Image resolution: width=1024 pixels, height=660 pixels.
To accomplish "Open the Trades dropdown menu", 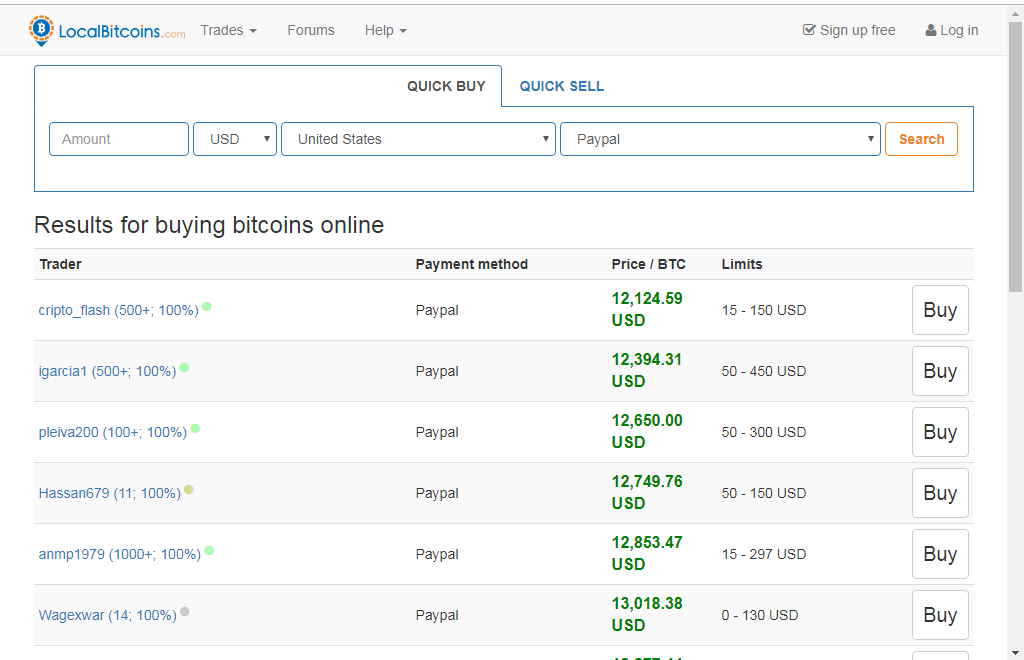I will click(x=228, y=30).
